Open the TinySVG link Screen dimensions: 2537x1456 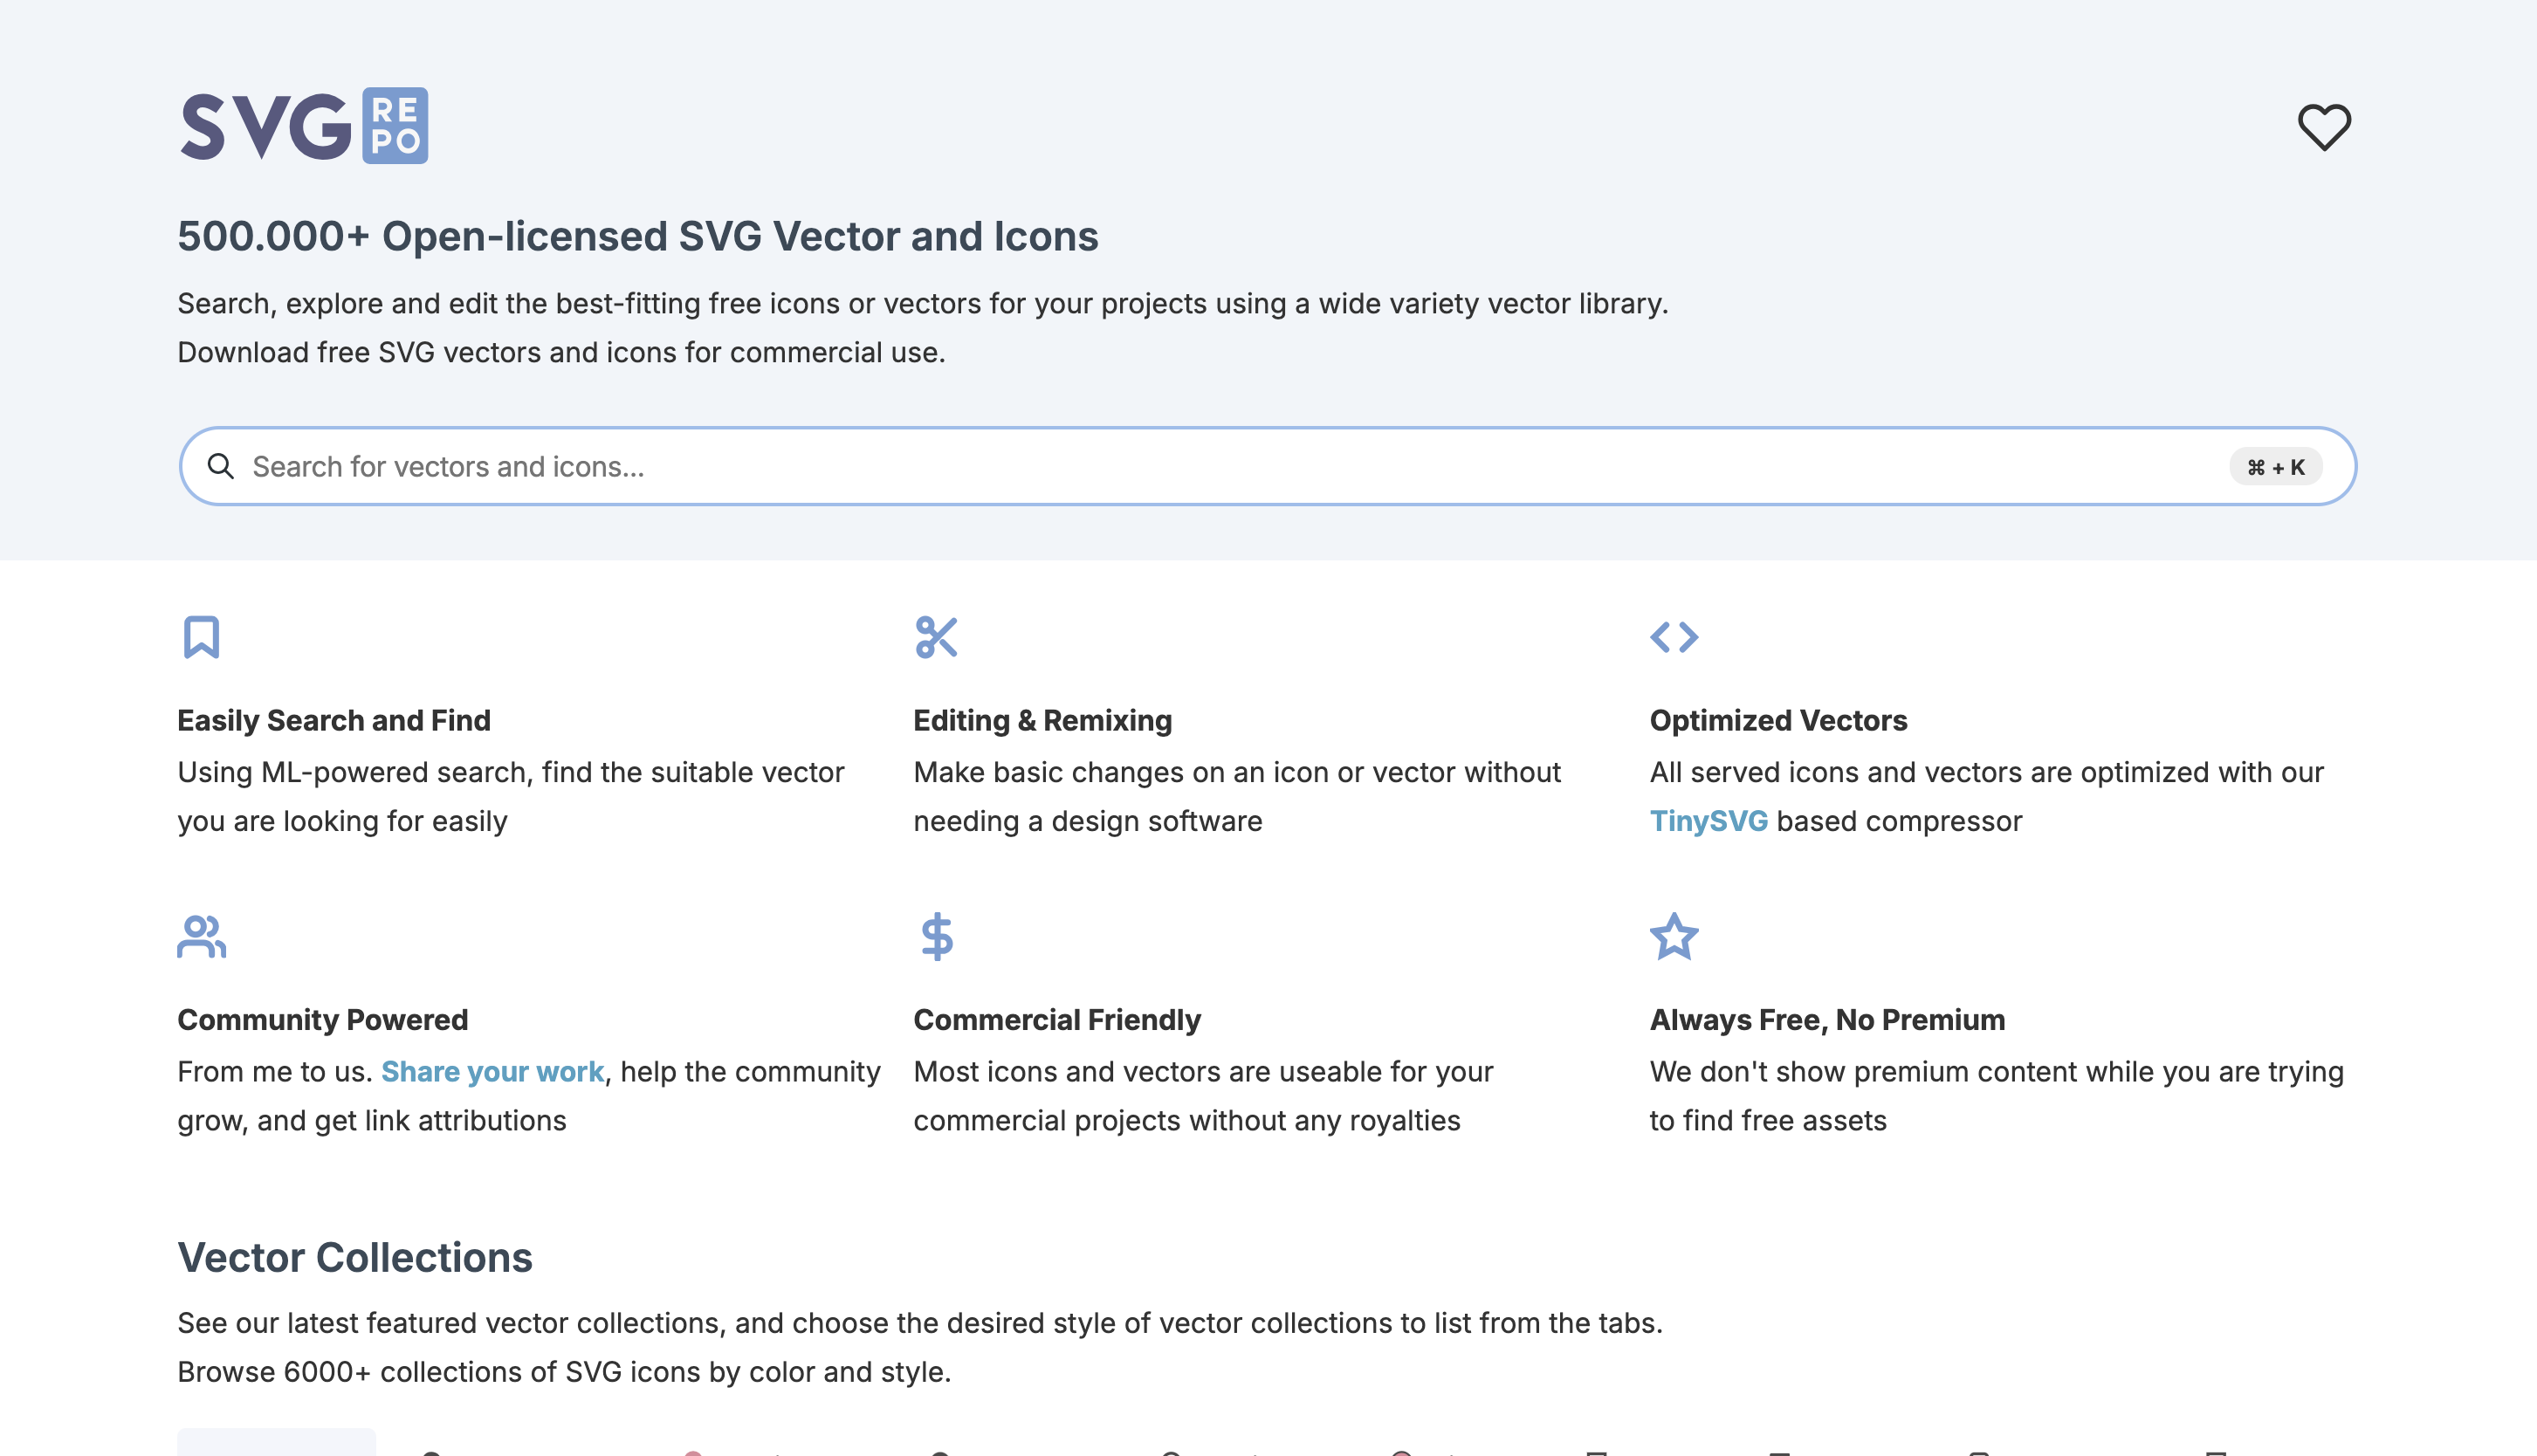point(1709,820)
